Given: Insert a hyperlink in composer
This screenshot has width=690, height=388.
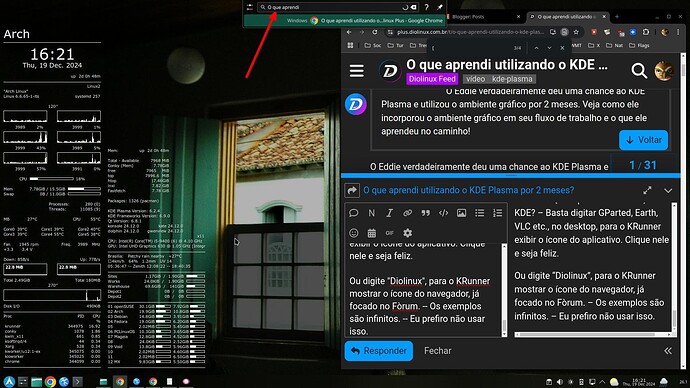Looking at the screenshot, I should pyautogui.click(x=407, y=213).
